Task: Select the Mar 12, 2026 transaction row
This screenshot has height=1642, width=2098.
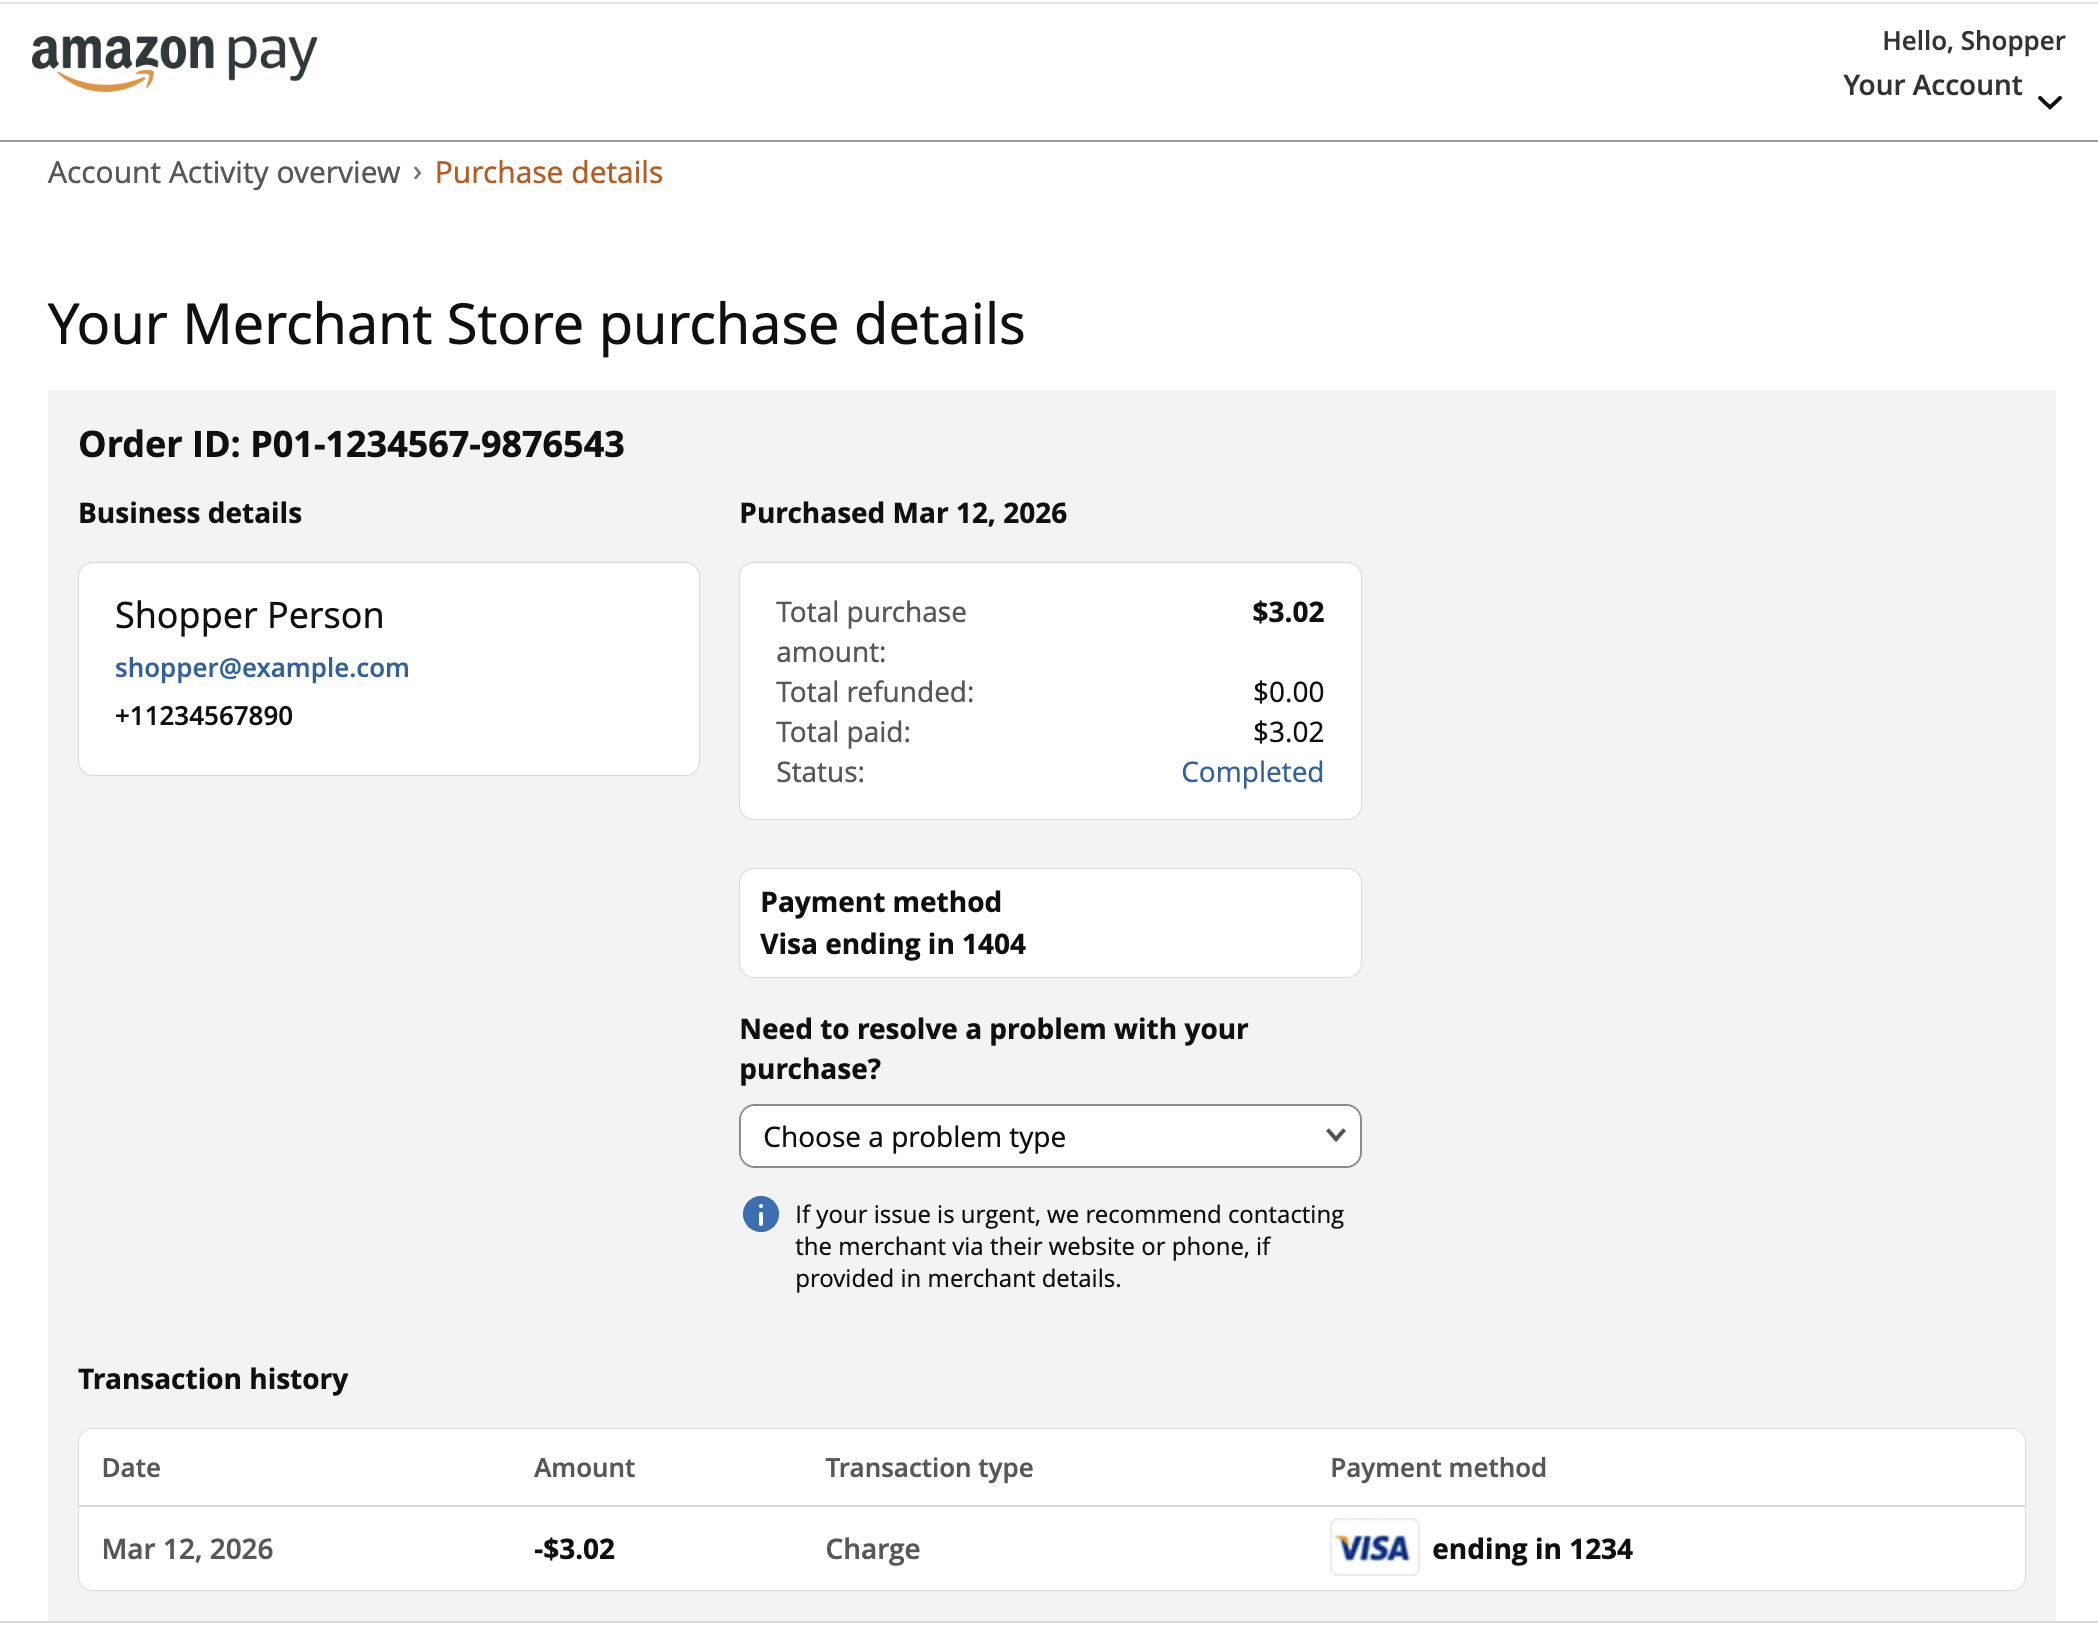Action: 188,1548
